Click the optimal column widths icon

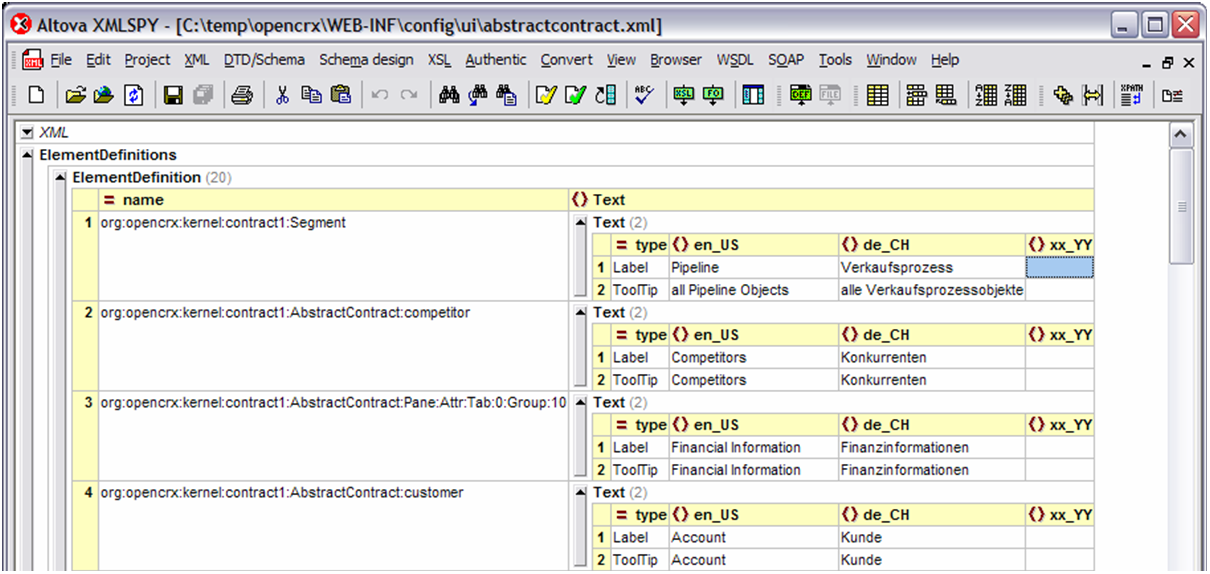pos(1093,95)
